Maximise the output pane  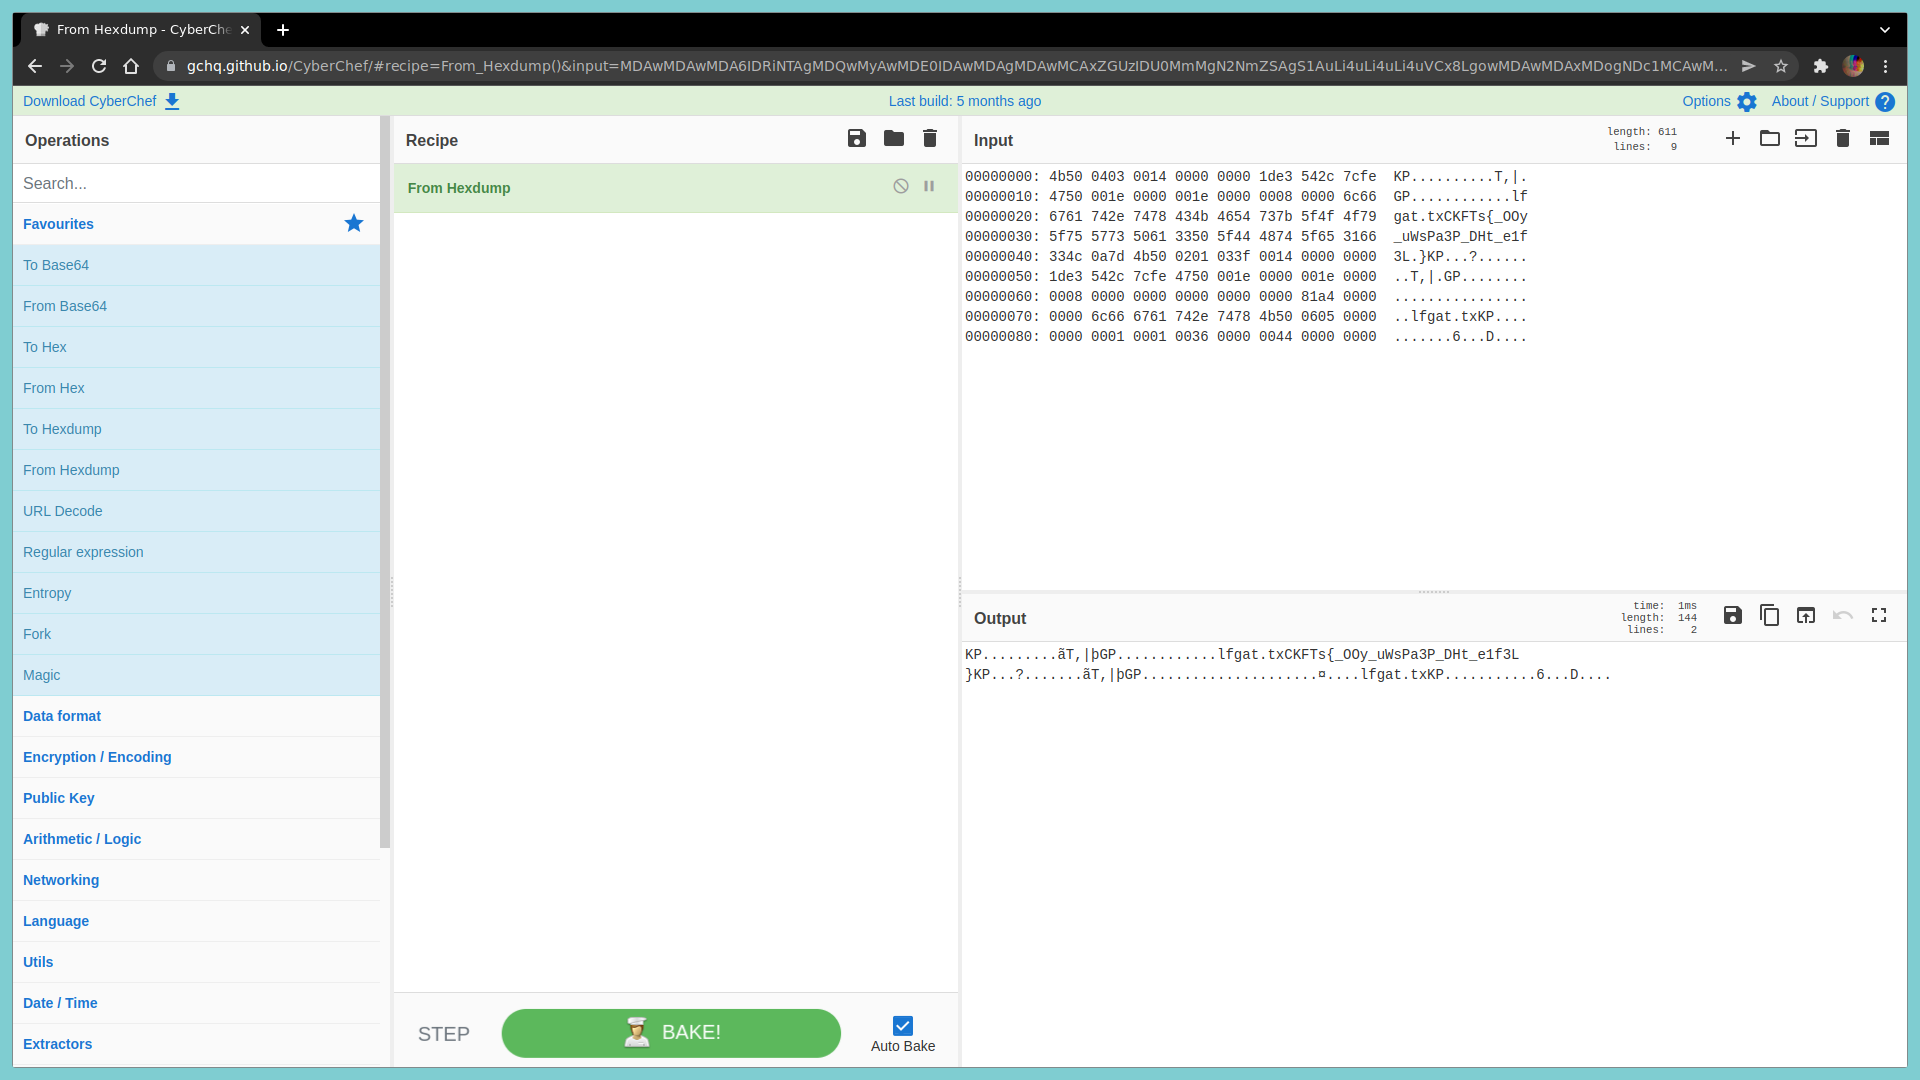click(1879, 616)
